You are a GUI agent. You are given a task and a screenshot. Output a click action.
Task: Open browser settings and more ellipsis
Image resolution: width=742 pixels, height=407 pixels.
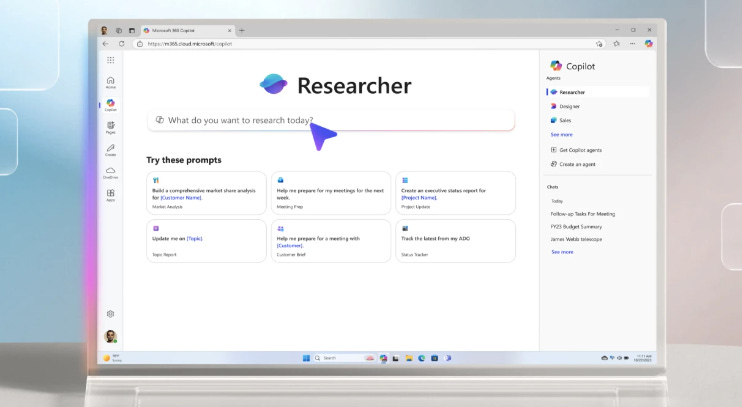(x=633, y=44)
